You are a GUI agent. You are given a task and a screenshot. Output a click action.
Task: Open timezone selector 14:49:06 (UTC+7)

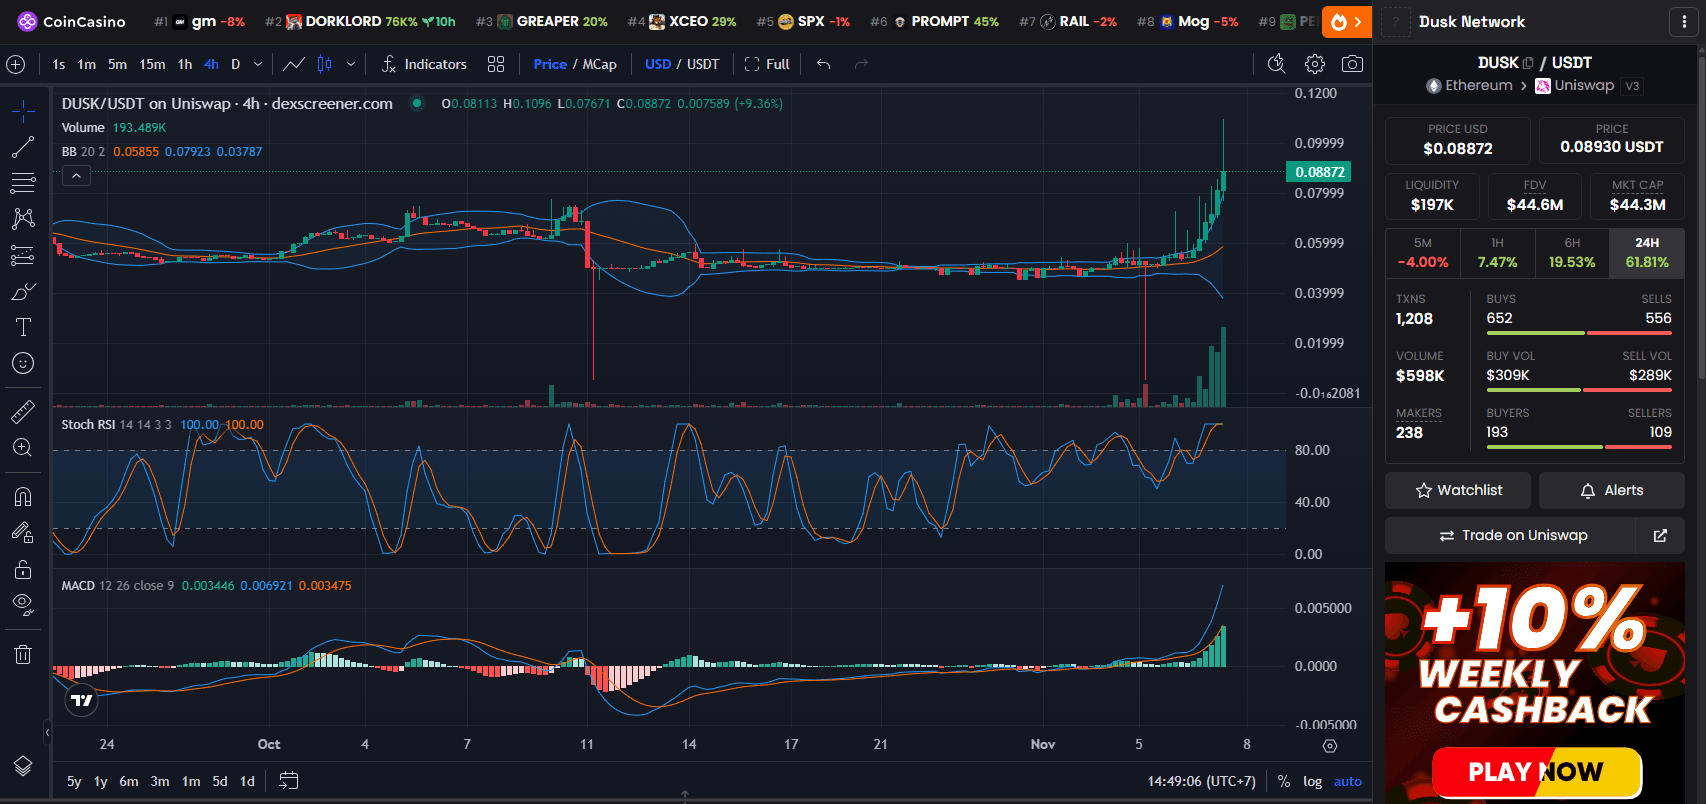(1201, 781)
